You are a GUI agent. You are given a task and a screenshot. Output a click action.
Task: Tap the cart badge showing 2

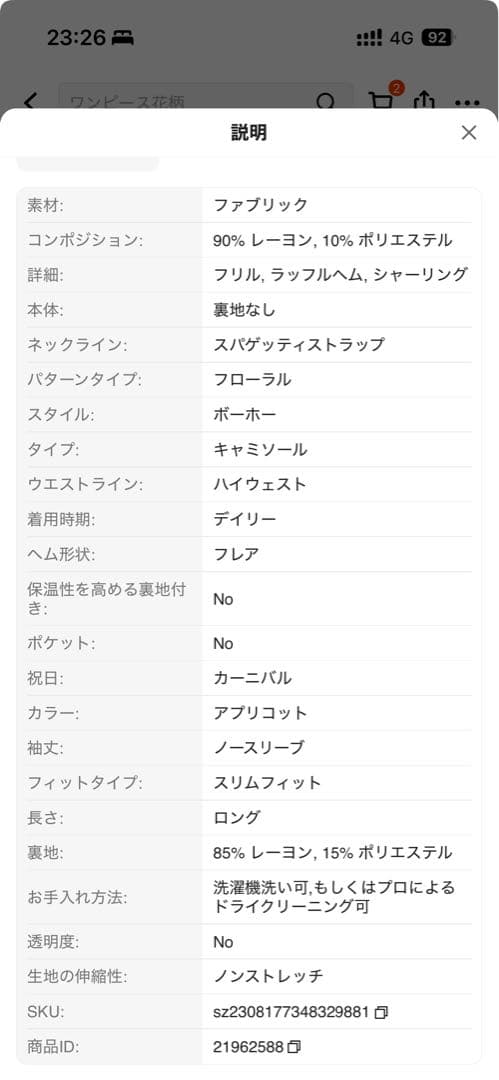coord(396,88)
